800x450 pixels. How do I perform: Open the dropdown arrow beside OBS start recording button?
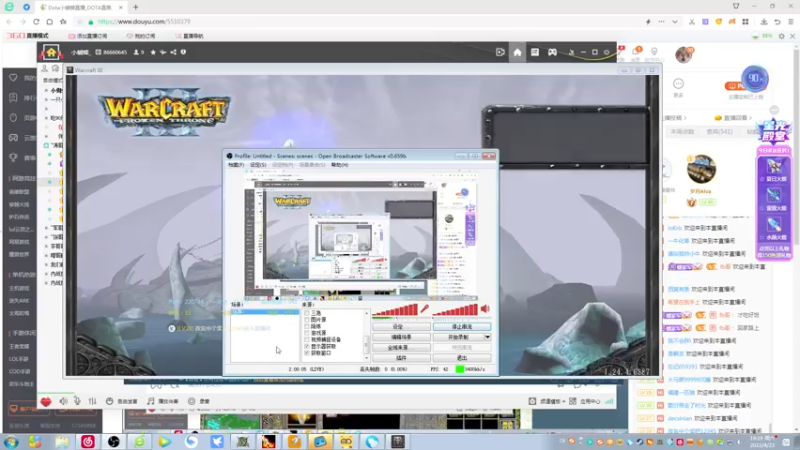[x=487, y=337]
